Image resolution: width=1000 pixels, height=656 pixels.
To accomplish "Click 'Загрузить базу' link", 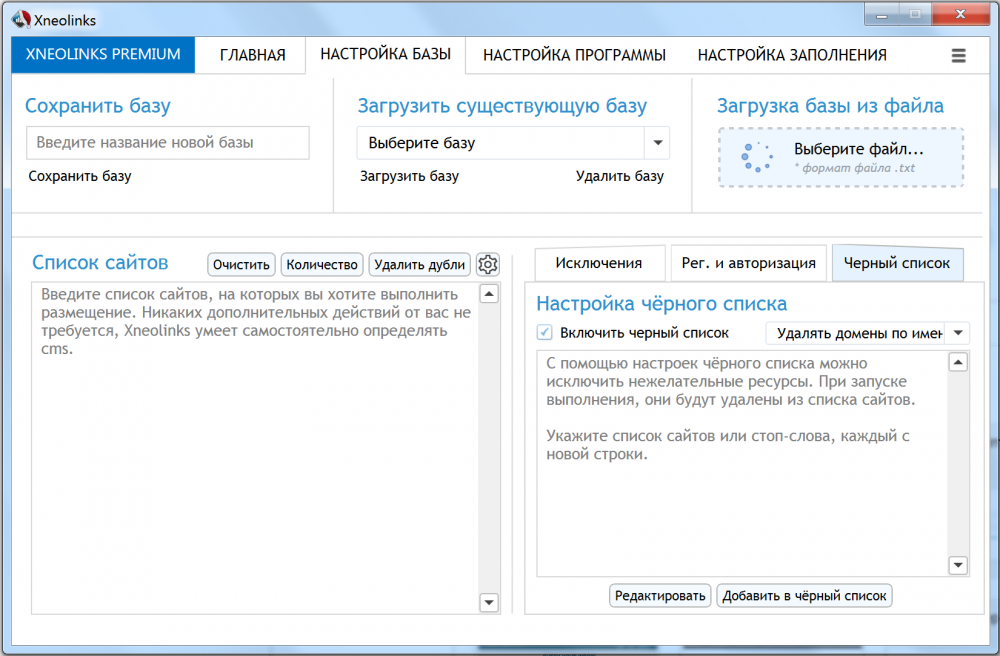I will point(409,177).
